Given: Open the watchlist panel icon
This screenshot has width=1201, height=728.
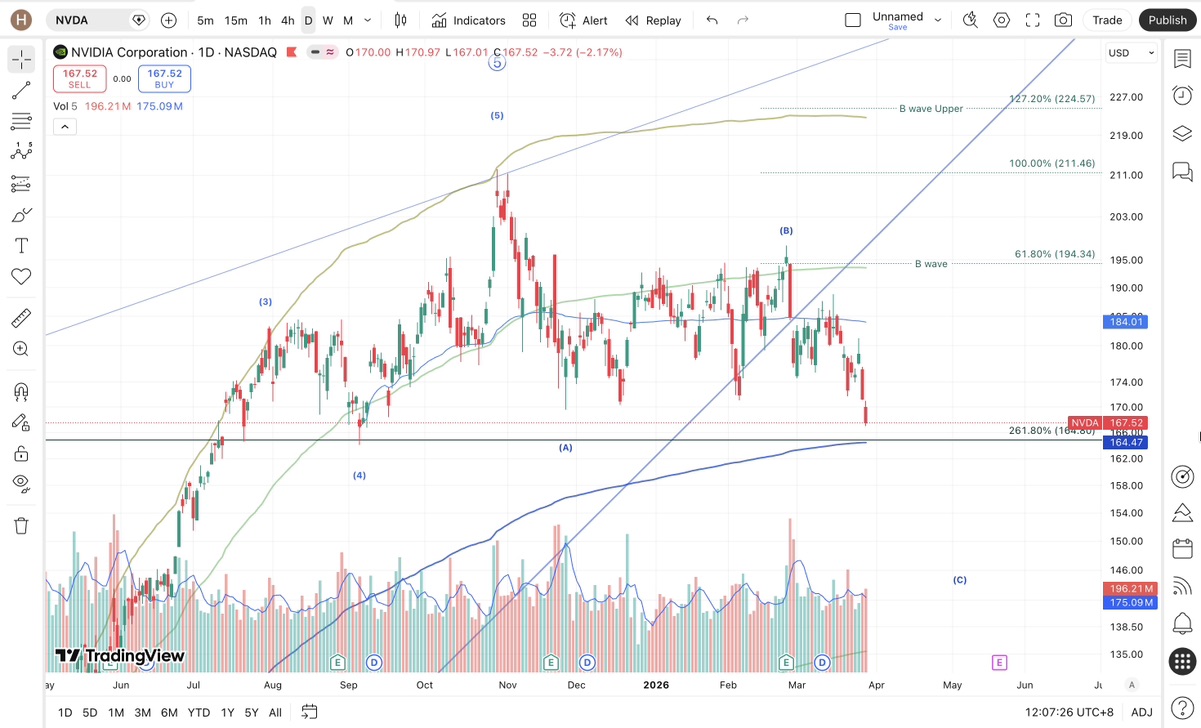Looking at the screenshot, I should (1182, 59).
